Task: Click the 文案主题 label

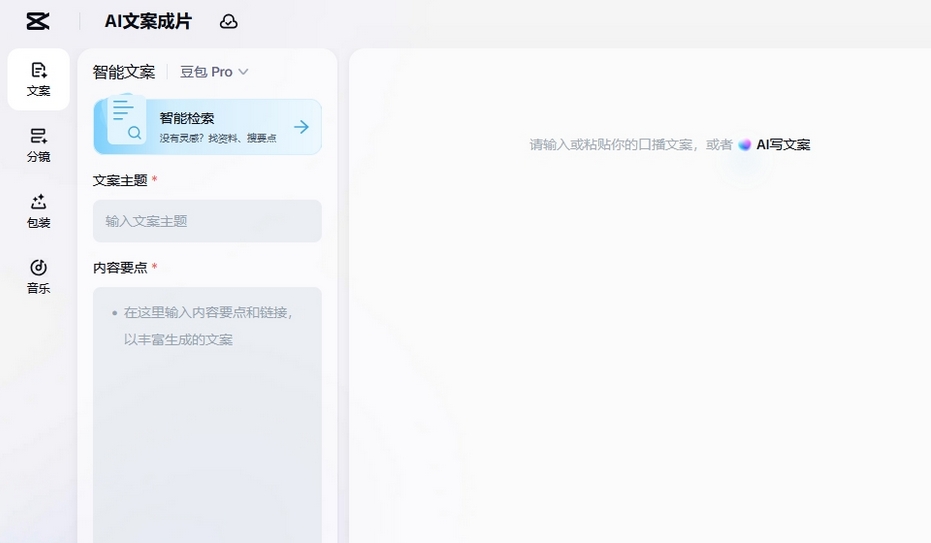Action: (x=120, y=180)
